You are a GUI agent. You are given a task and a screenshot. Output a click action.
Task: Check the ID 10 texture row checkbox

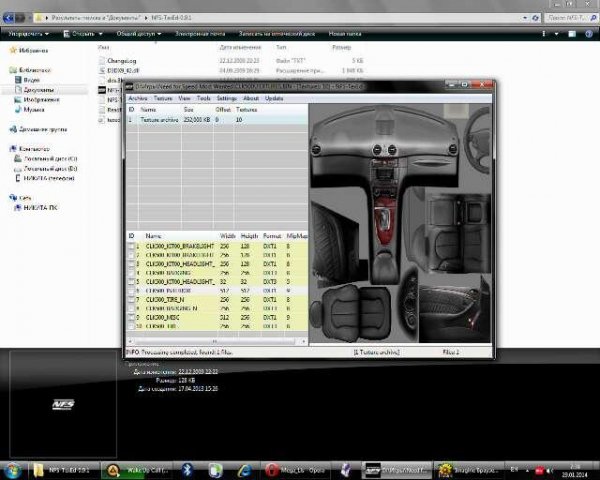[x=131, y=327]
